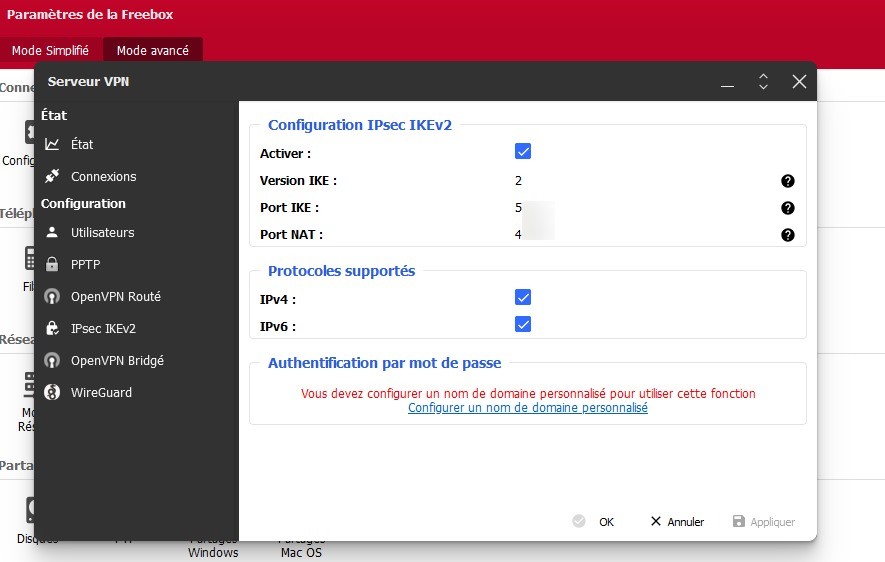Click Authentification par mot de passe heading
The width and height of the screenshot is (885, 562).
tap(384, 363)
